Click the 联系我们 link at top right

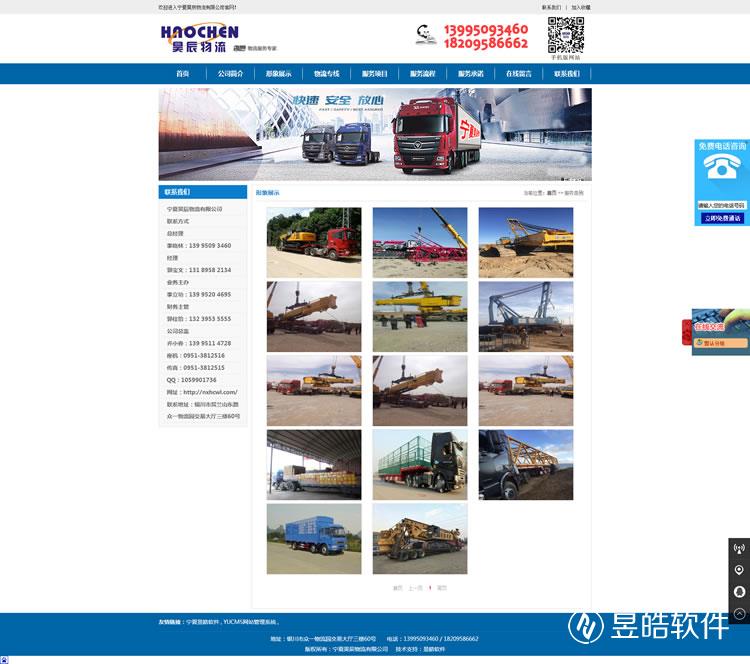pyautogui.click(x=551, y=7)
